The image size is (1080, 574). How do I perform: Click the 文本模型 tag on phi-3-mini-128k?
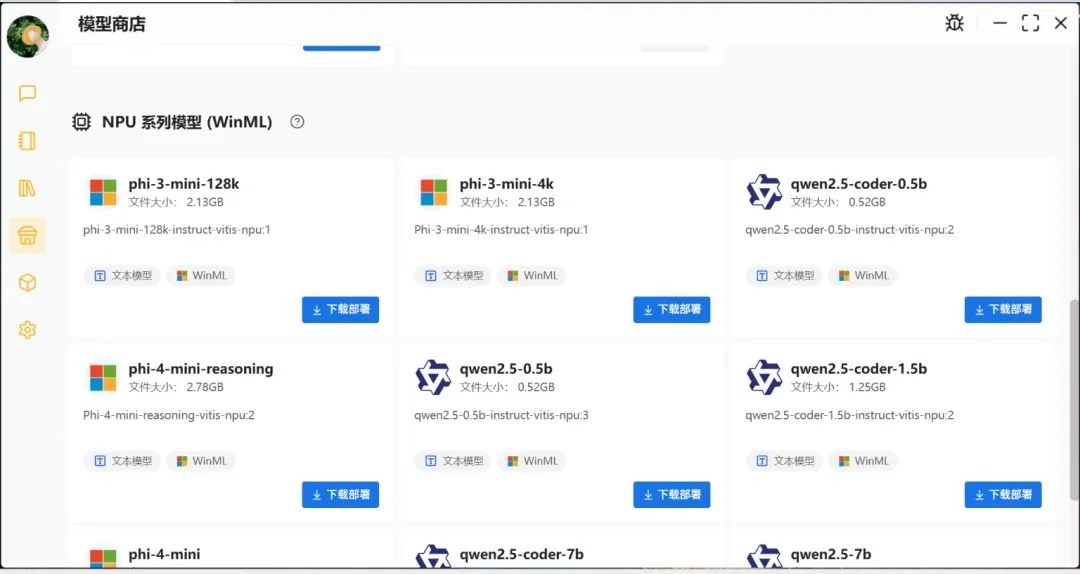coord(122,276)
